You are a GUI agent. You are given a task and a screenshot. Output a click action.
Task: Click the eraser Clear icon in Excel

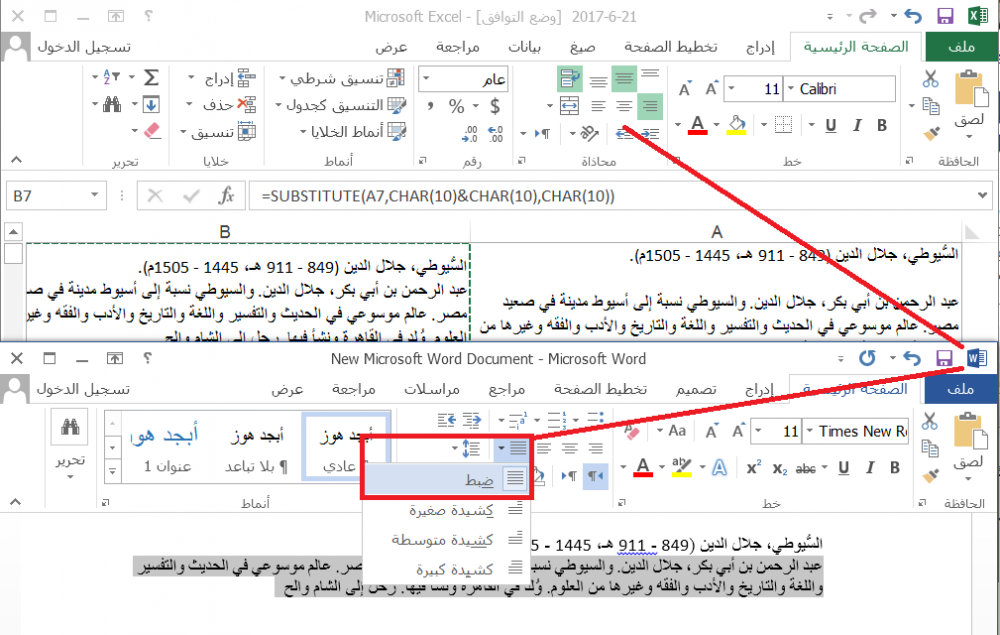tap(152, 131)
